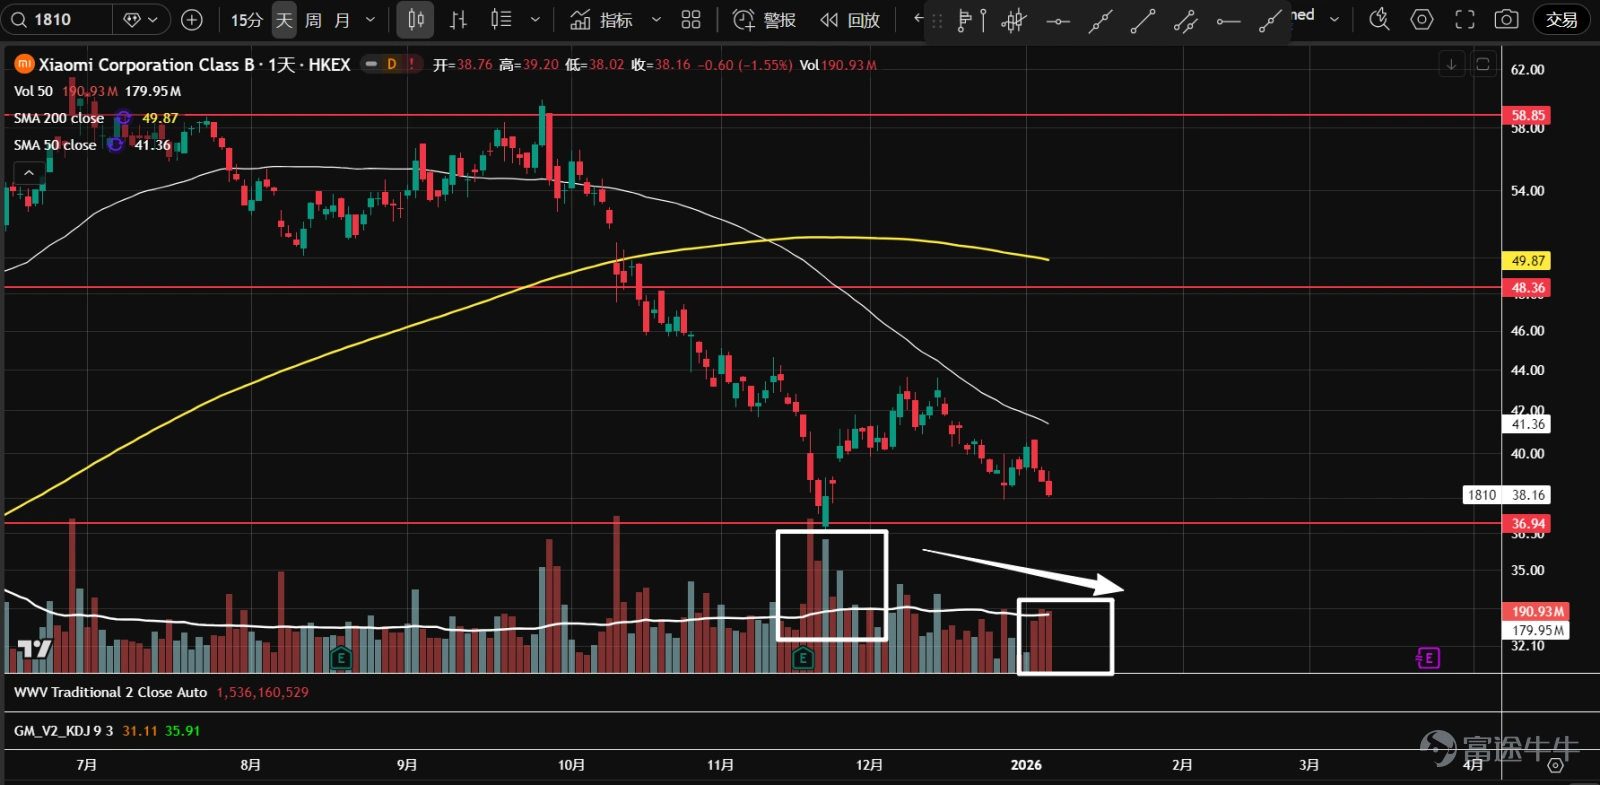1600x785 pixels.
Task: Collapse the indicator legend with chevron
Action: click(x=29, y=173)
